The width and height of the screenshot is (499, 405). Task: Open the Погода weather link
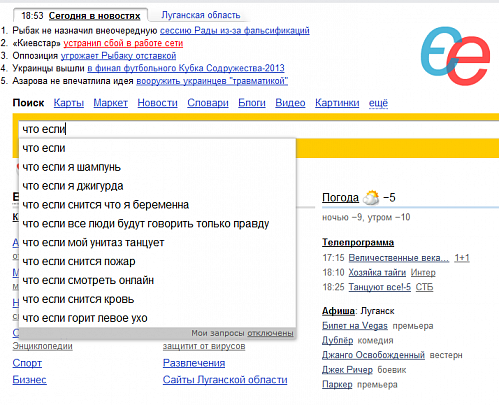[x=340, y=198]
